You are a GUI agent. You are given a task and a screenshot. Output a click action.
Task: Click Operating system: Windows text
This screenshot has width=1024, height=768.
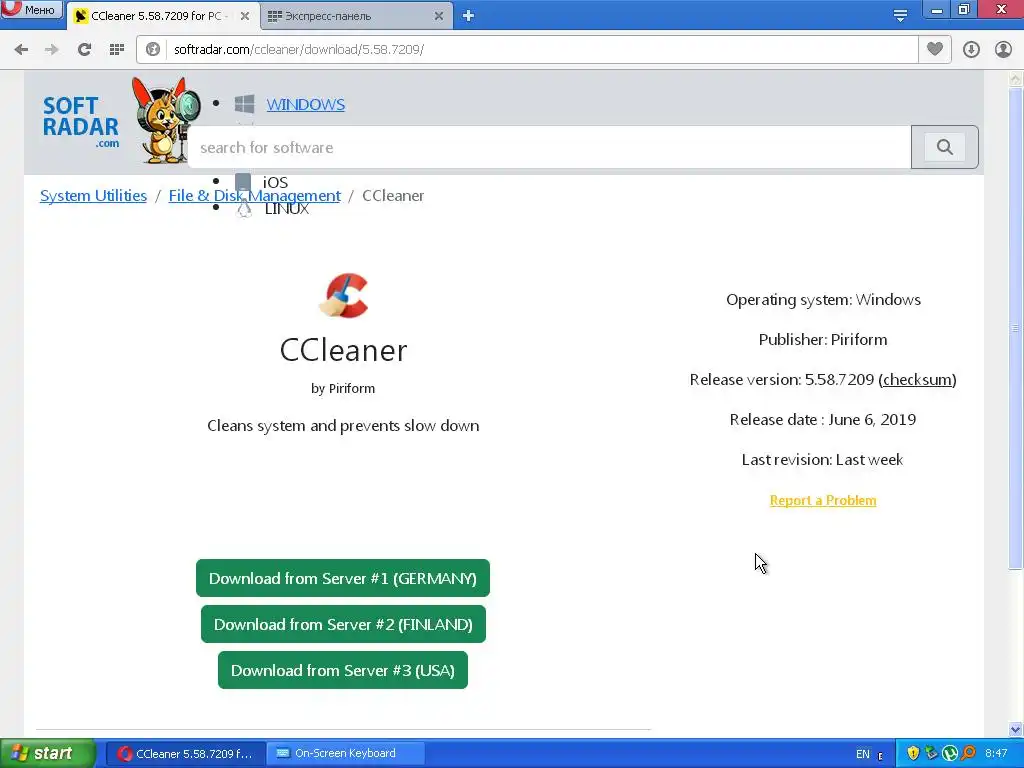824,300
